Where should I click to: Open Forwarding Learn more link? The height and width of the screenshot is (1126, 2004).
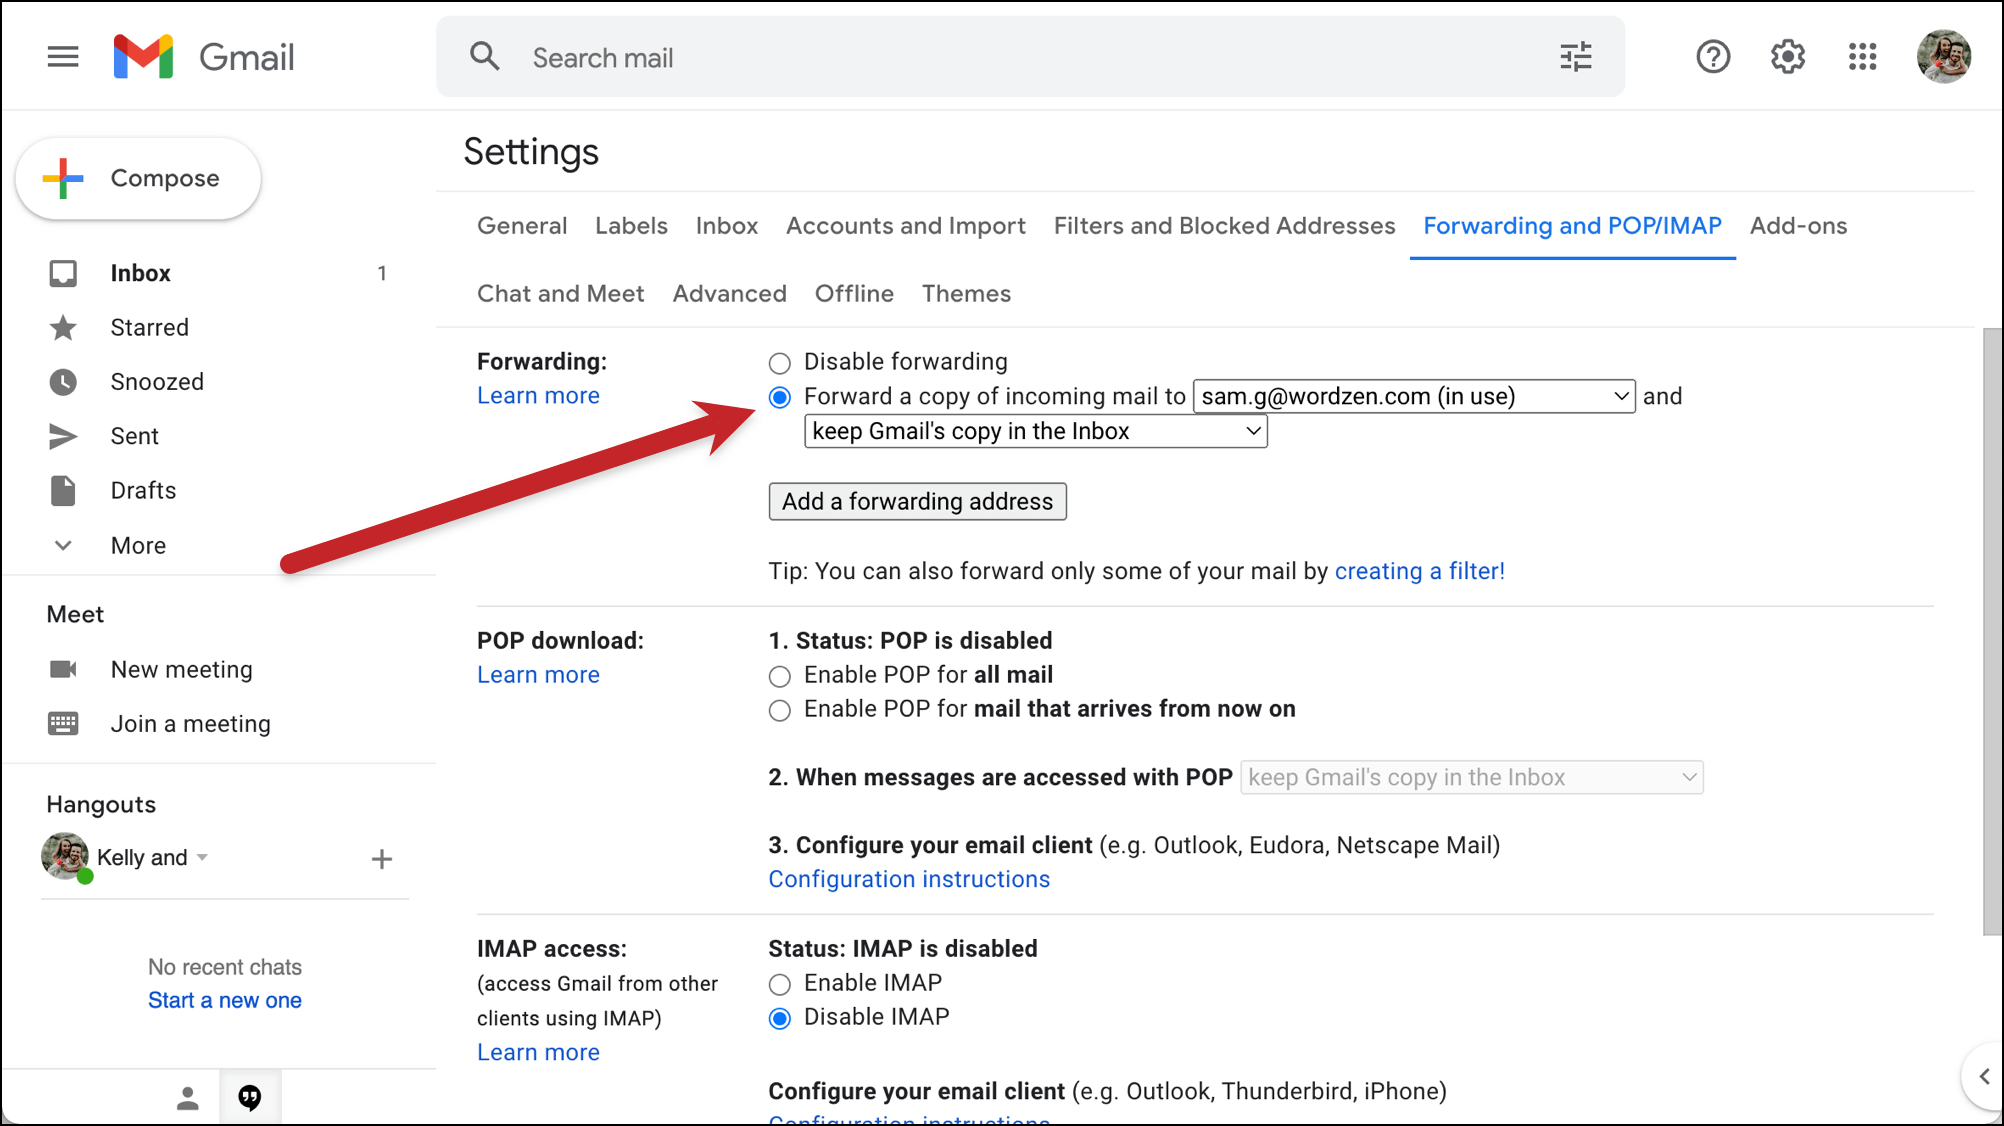(538, 396)
